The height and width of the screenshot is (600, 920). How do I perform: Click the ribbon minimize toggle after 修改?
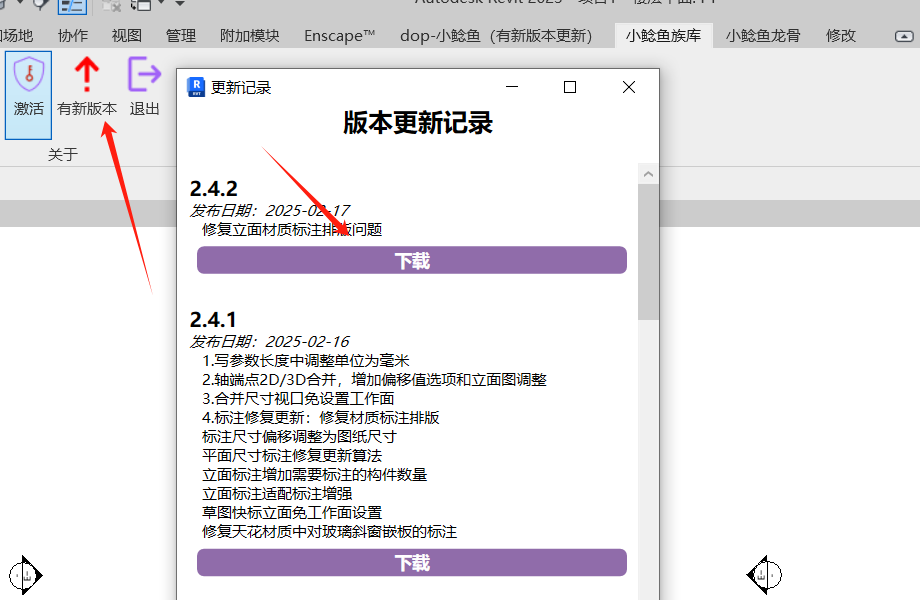(904, 36)
